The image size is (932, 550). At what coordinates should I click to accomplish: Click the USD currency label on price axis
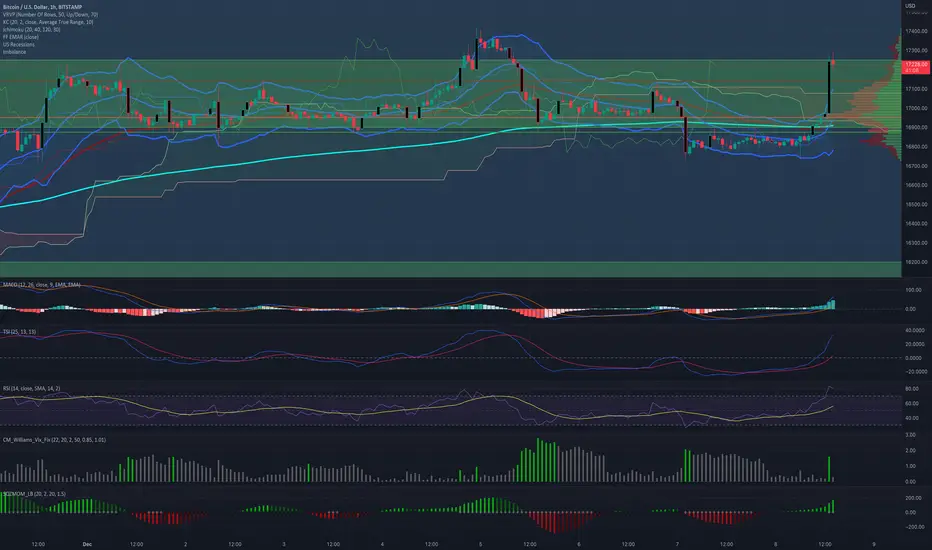(x=910, y=6)
